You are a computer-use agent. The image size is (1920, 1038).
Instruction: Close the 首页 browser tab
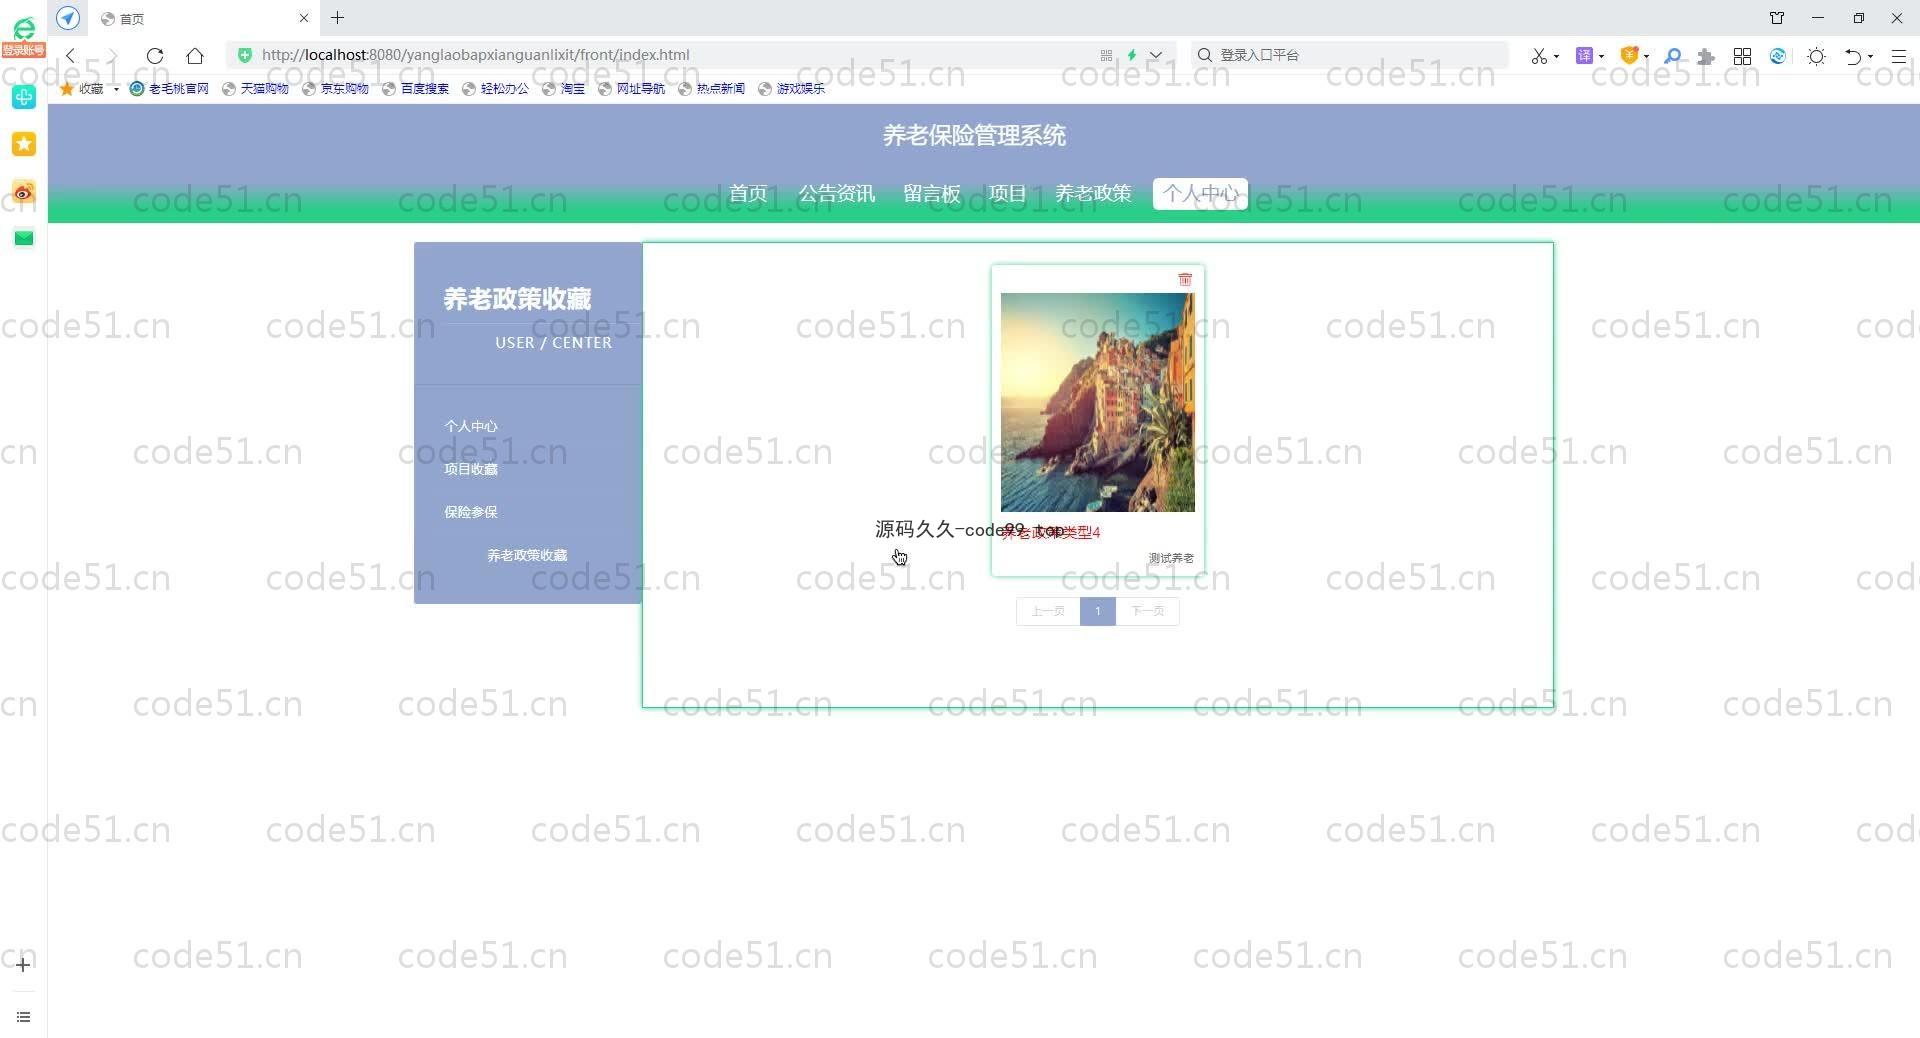304,18
